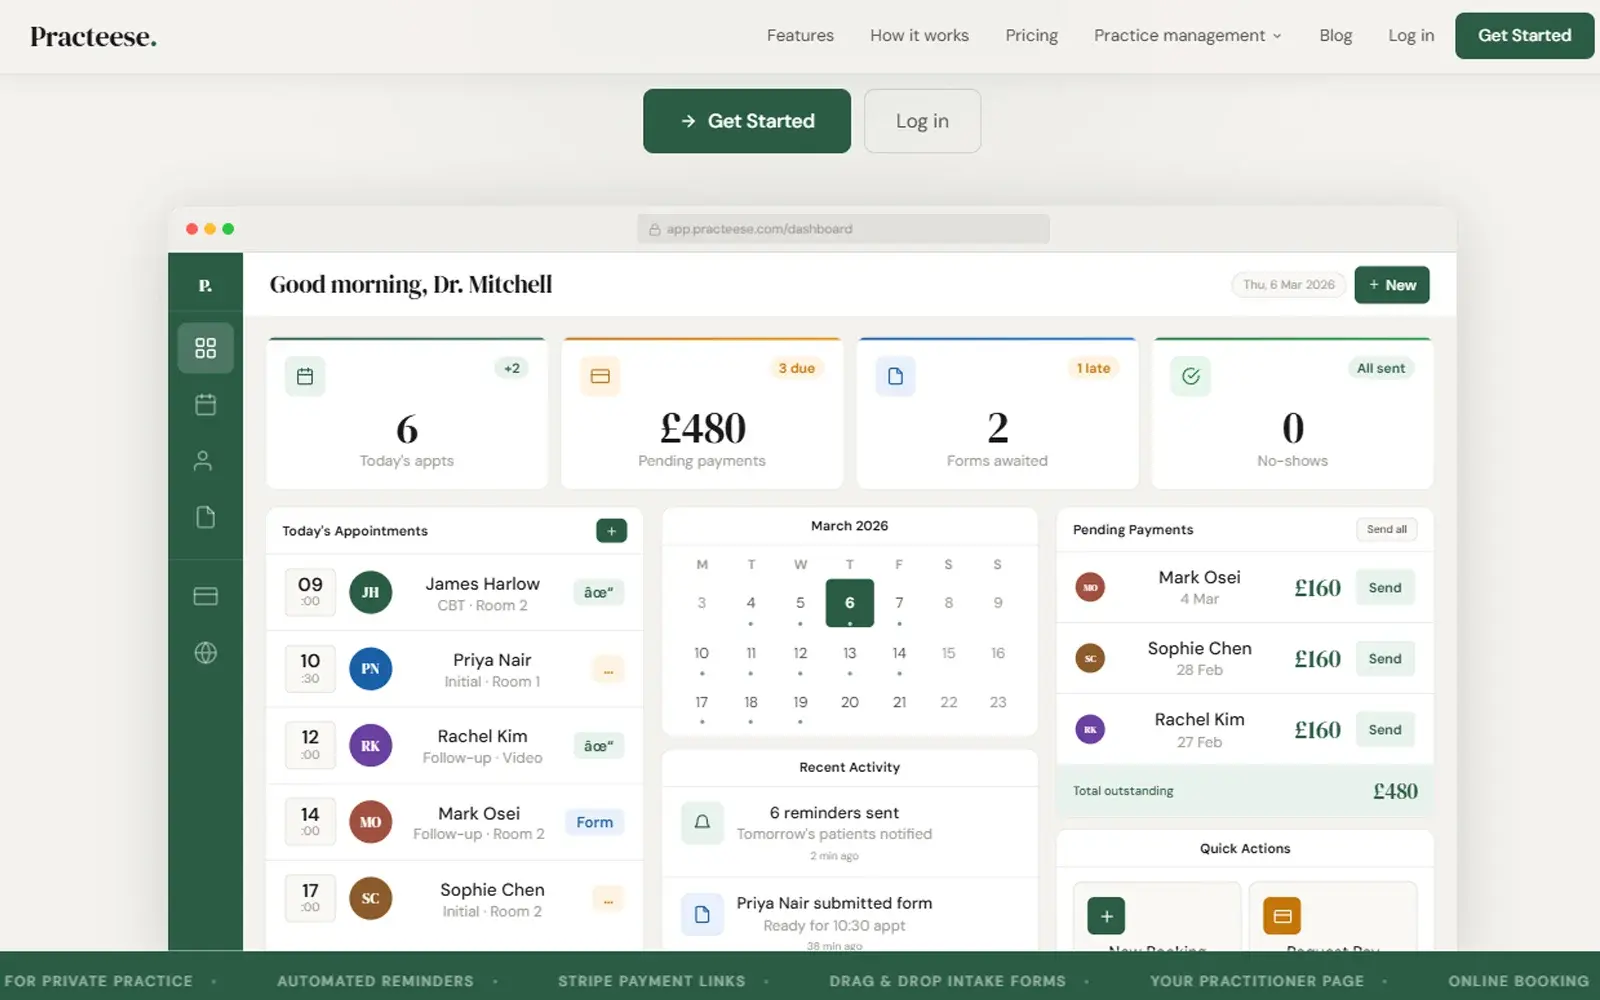The height and width of the screenshot is (1000, 1600).
Task: Click the MO avatar in Today's Appointments
Action: (370, 822)
